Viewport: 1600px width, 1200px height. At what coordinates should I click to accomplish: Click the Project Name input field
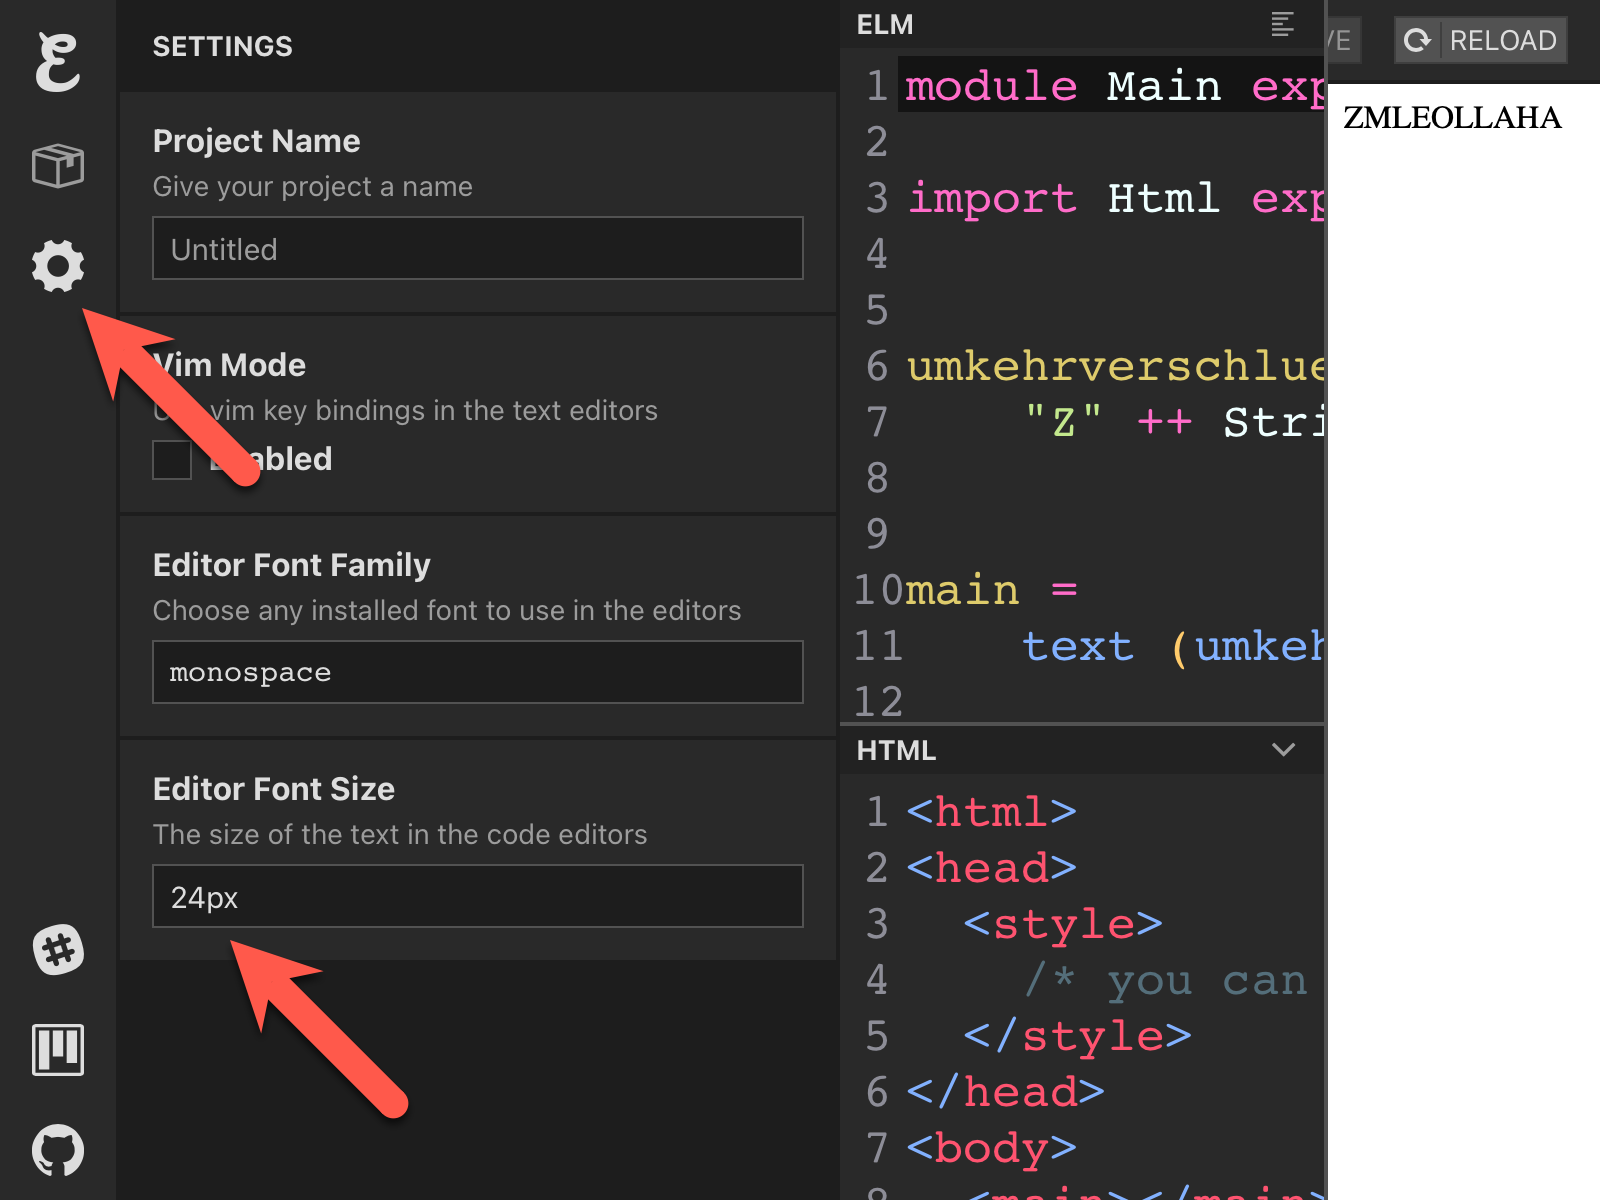[x=477, y=249]
